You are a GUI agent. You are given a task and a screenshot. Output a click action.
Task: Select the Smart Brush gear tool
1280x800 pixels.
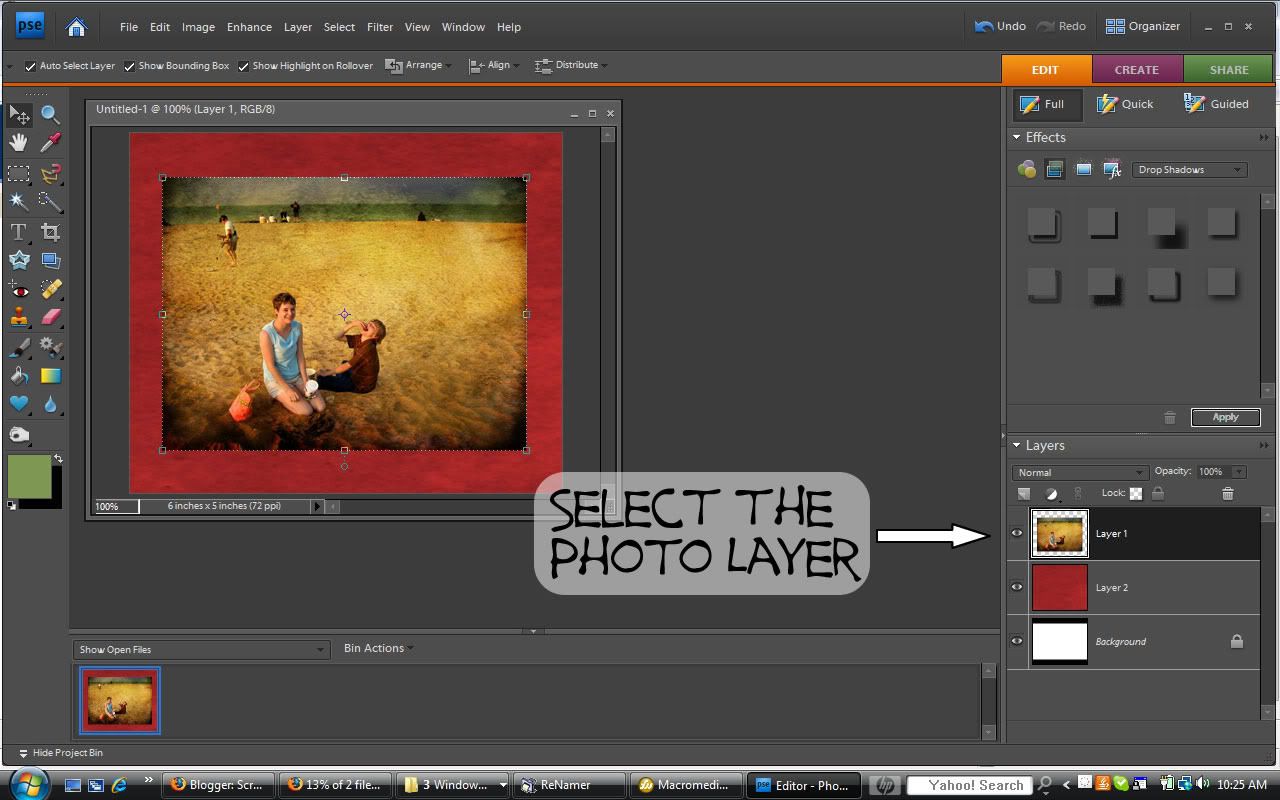click(50, 347)
